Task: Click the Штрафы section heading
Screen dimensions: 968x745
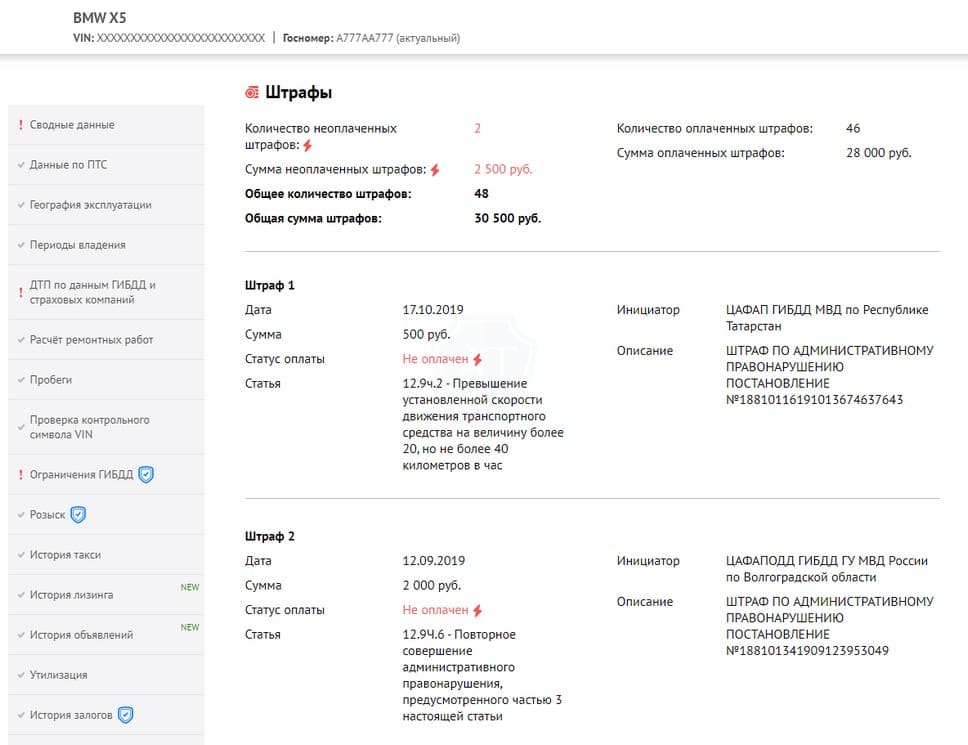Action: click(x=299, y=93)
